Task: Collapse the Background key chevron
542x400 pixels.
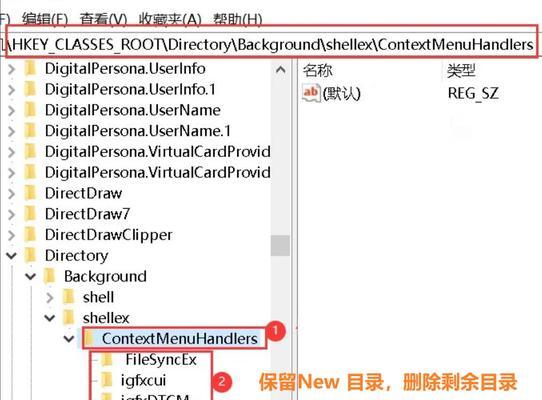Action: 30,277
